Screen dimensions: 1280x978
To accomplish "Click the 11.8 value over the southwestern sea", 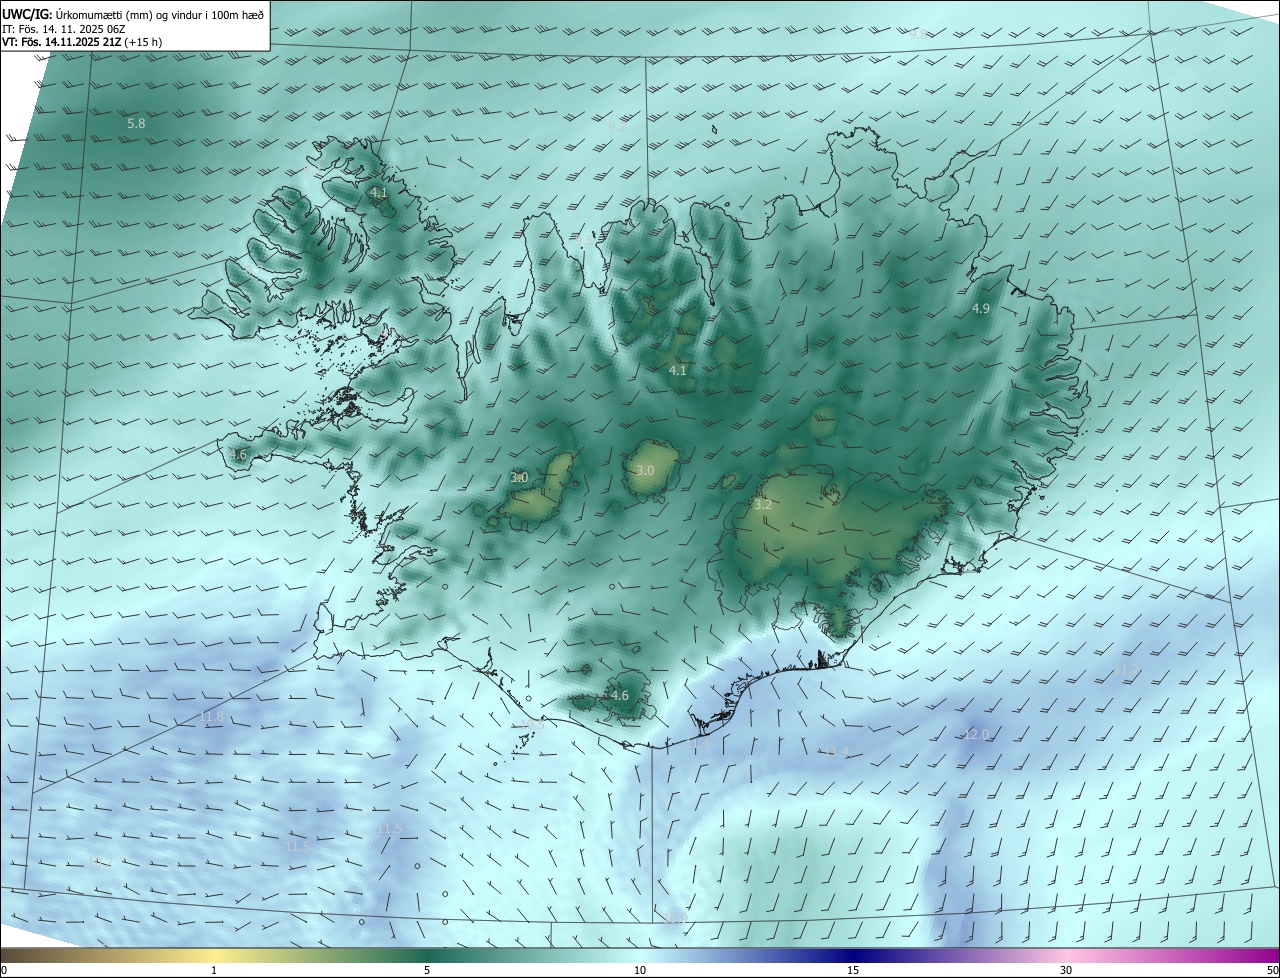I will 212,717.
